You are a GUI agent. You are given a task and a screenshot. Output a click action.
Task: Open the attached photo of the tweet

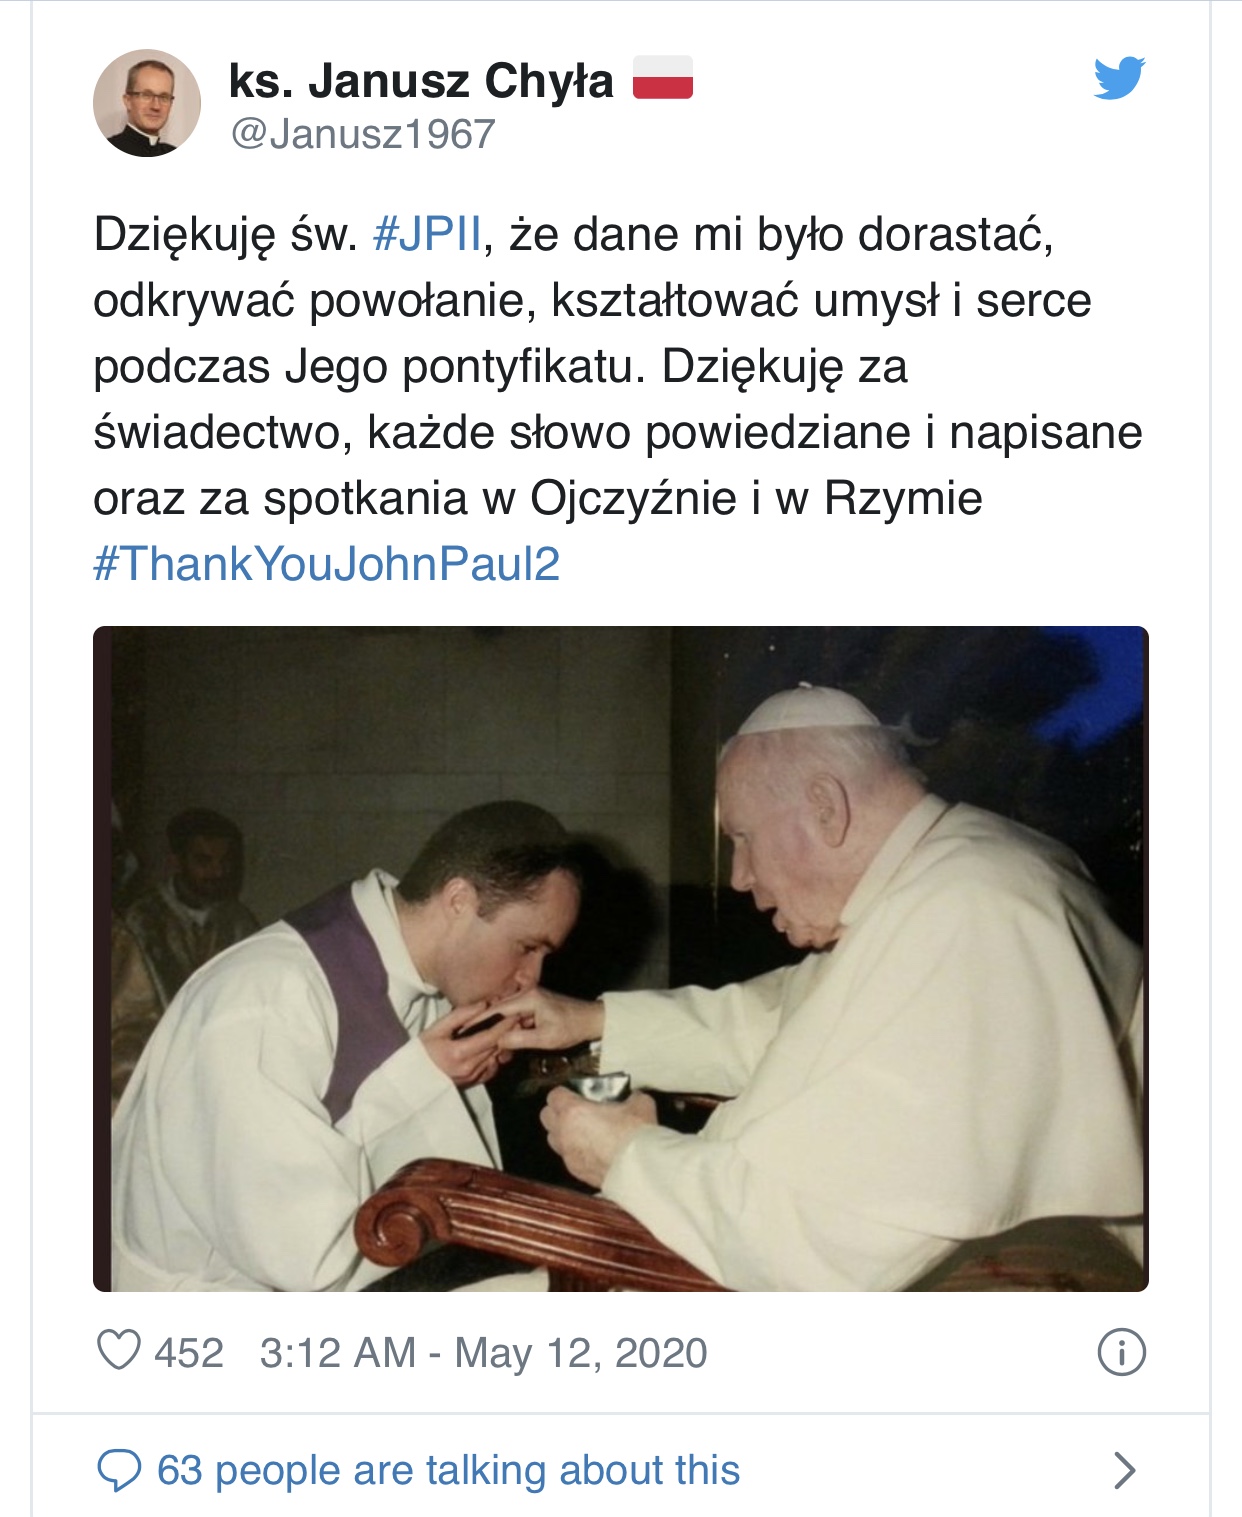click(x=620, y=958)
